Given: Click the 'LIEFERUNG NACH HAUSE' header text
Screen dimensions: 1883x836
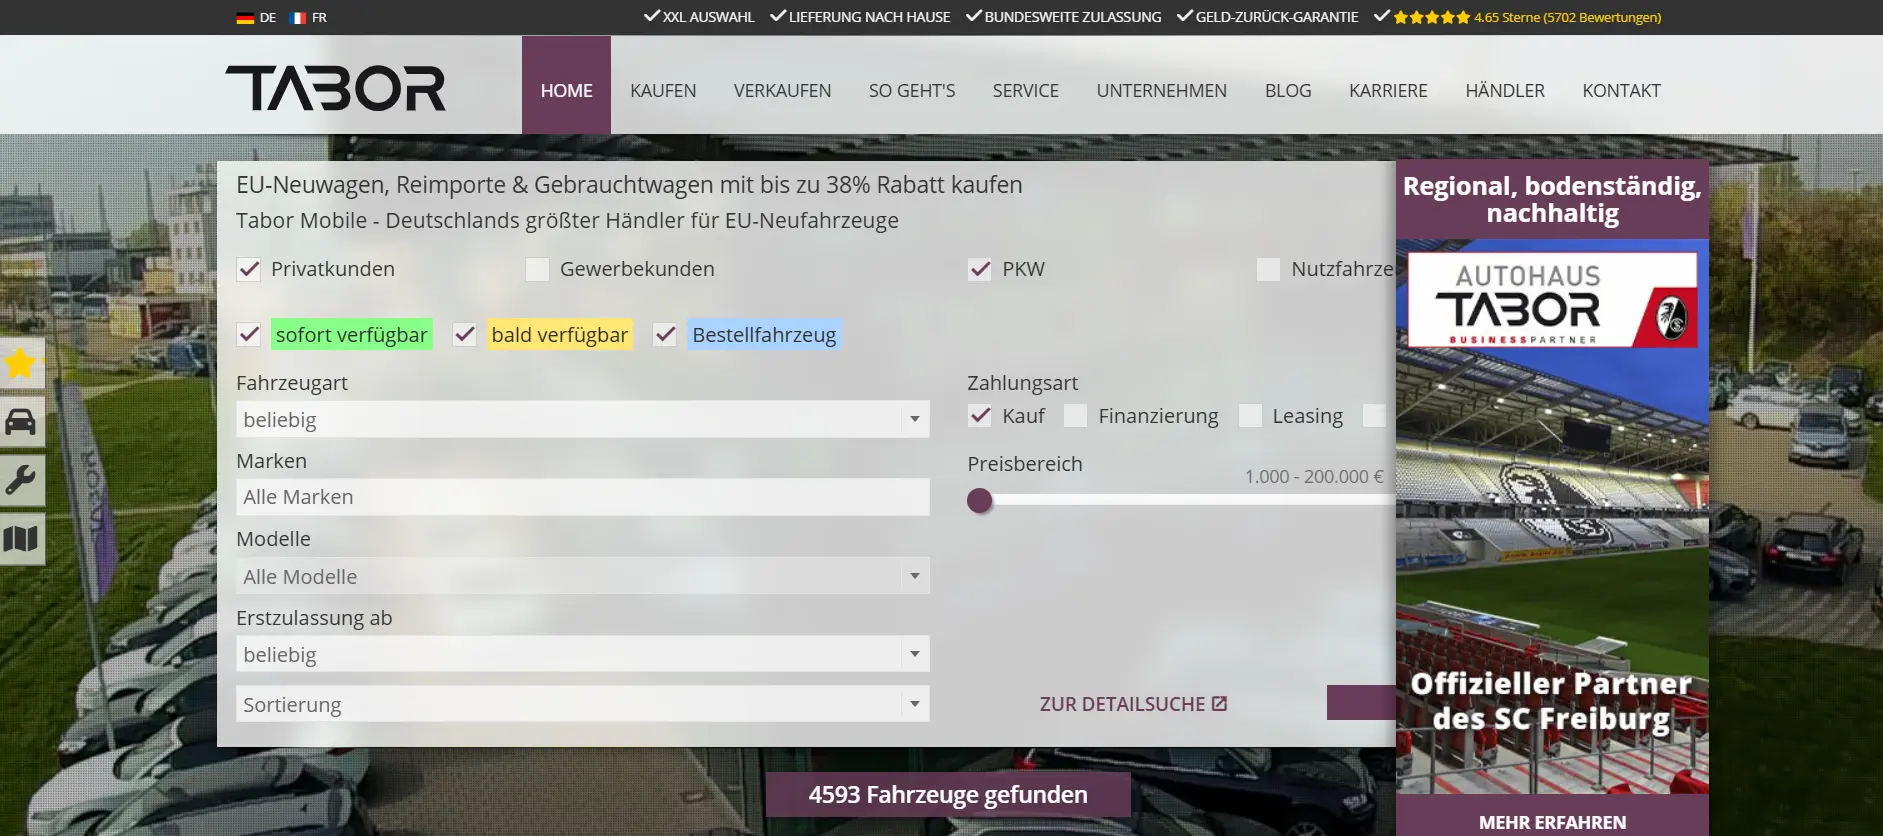Looking at the screenshot, I should tap(869, 17).
